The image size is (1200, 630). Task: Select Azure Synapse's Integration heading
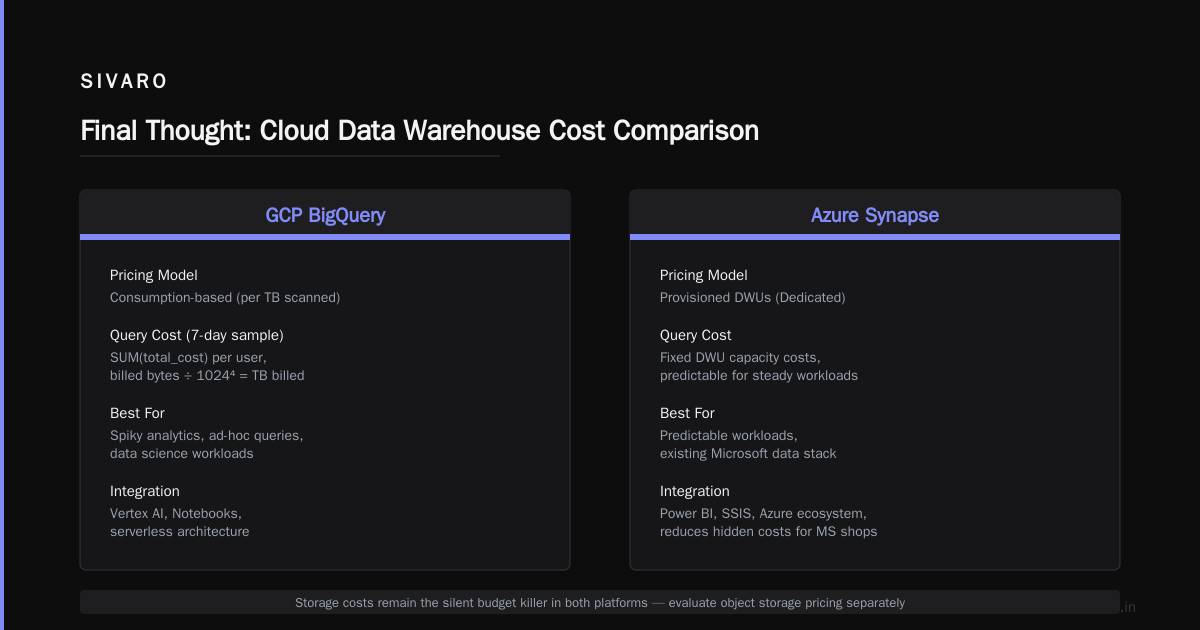695,491
